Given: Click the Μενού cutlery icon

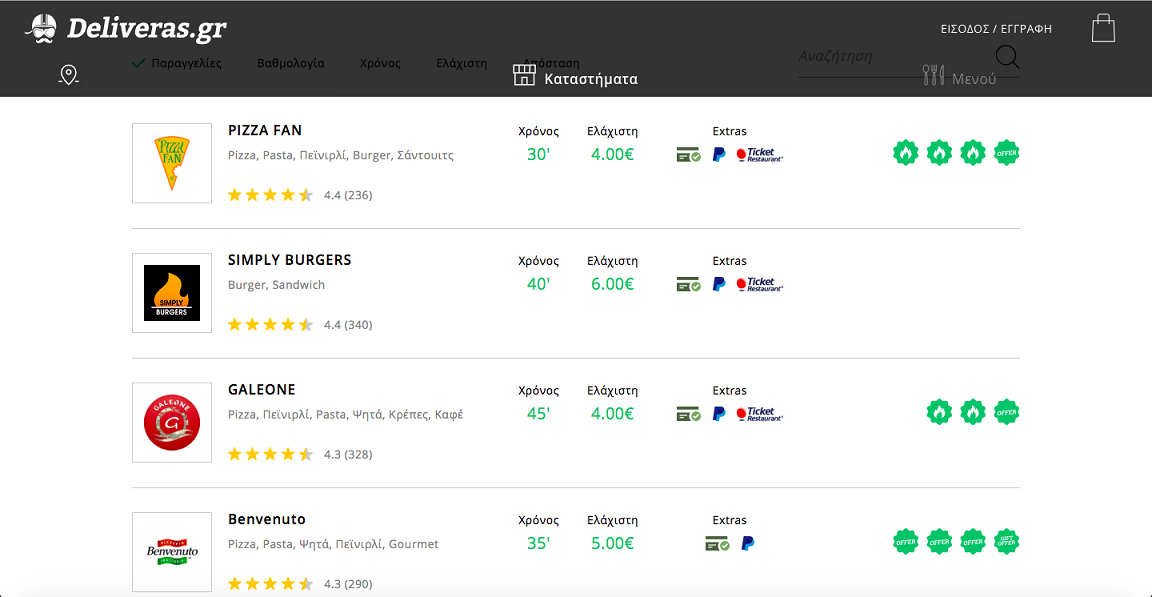Looking at the screenshot, I should [x=933, y=75].
